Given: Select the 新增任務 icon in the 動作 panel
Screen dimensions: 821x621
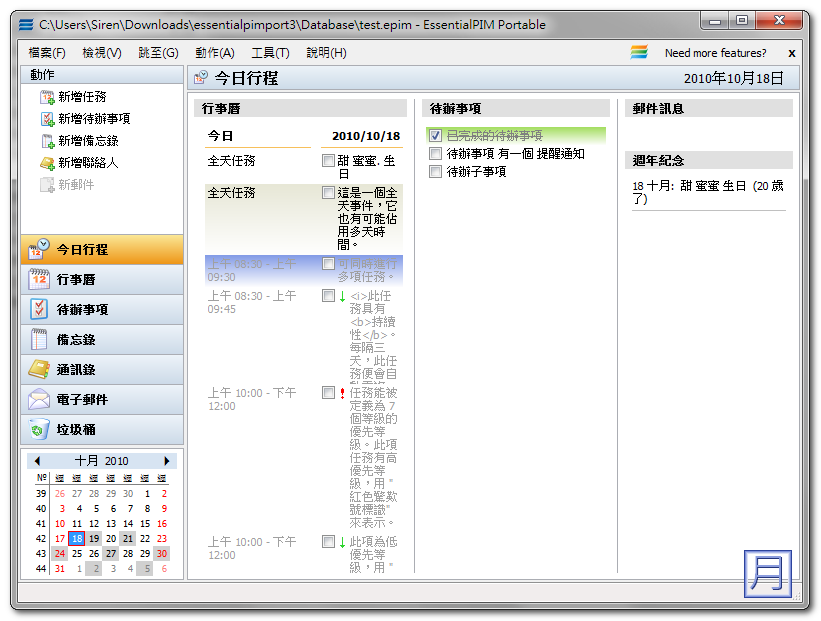Looking at the screenshot, I should pyautogui.click(x=45, y=95).
